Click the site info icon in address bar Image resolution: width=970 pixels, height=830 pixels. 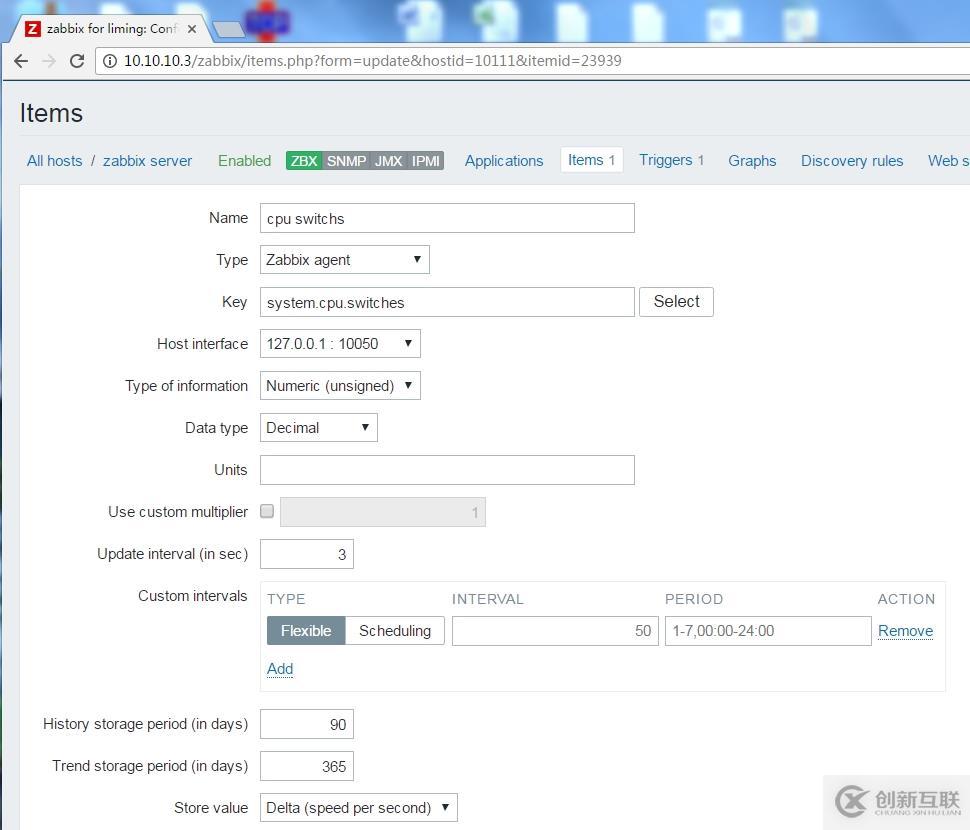tap(109, 61)
